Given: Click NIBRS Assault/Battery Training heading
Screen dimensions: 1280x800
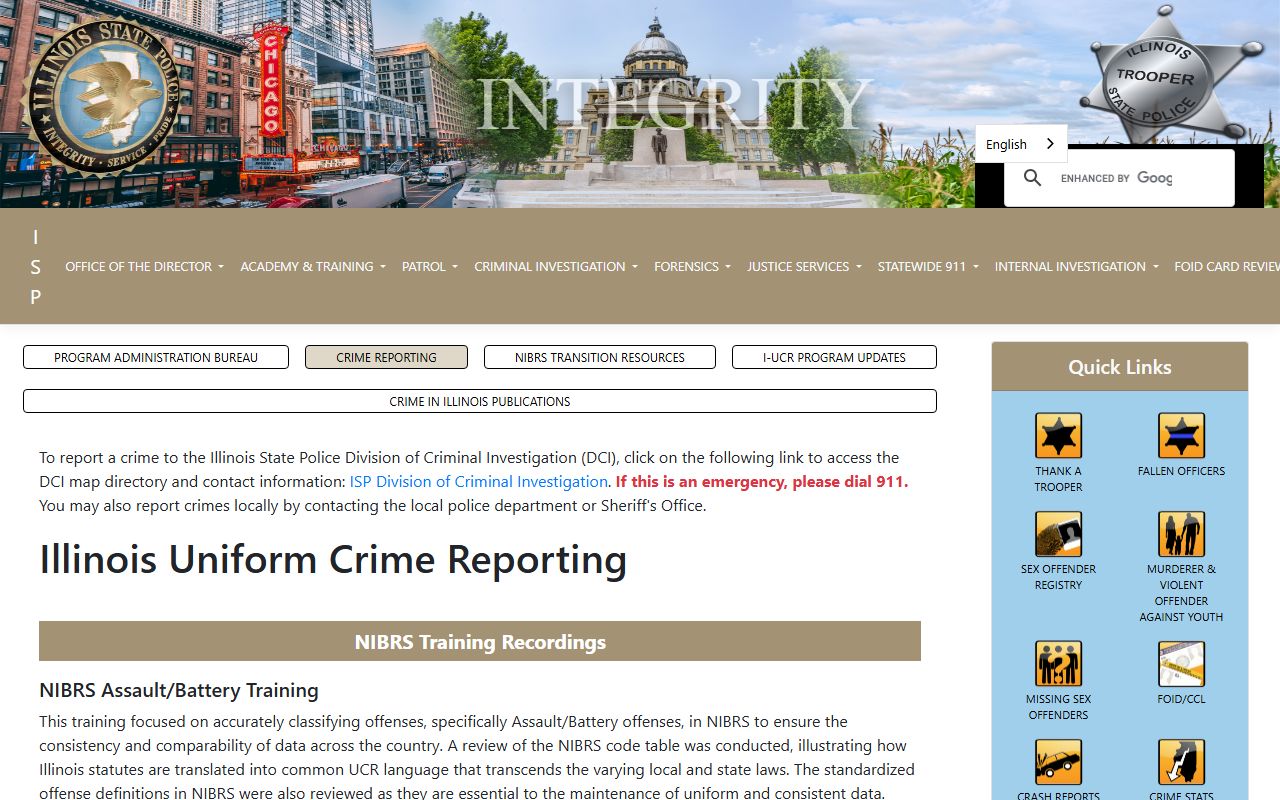Looking at the screenshot, I should tap(179, 690).
